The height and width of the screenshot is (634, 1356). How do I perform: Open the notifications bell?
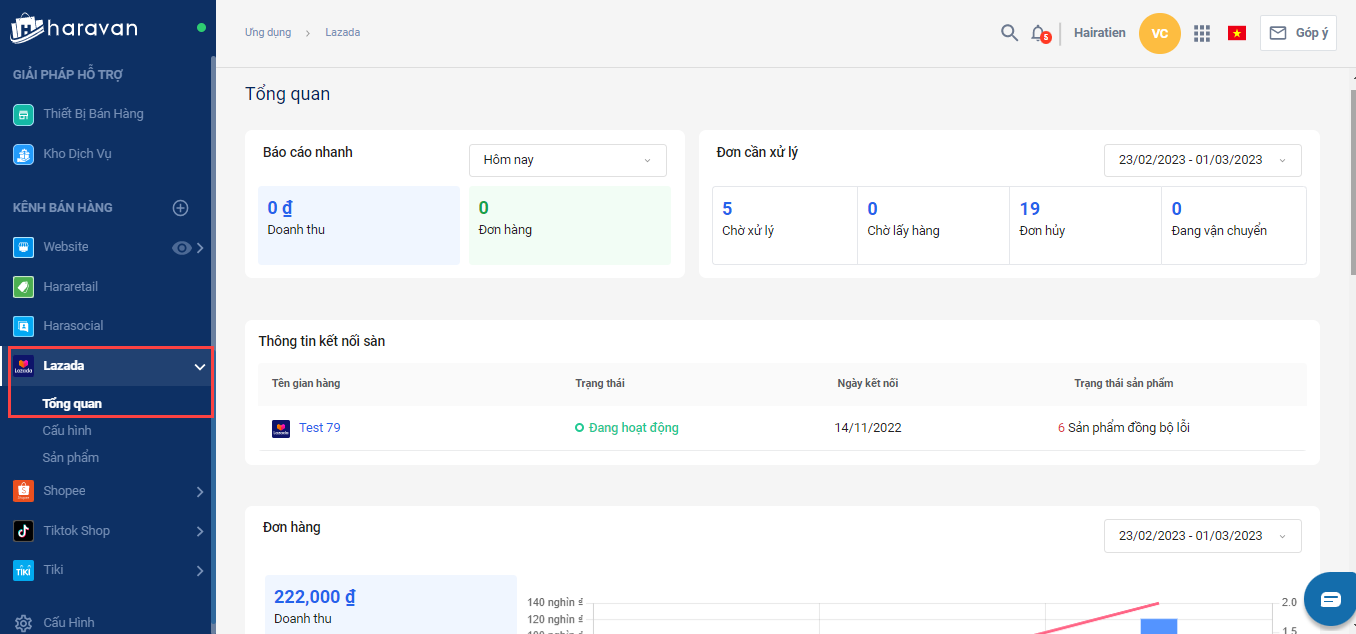pos(1039,33)
